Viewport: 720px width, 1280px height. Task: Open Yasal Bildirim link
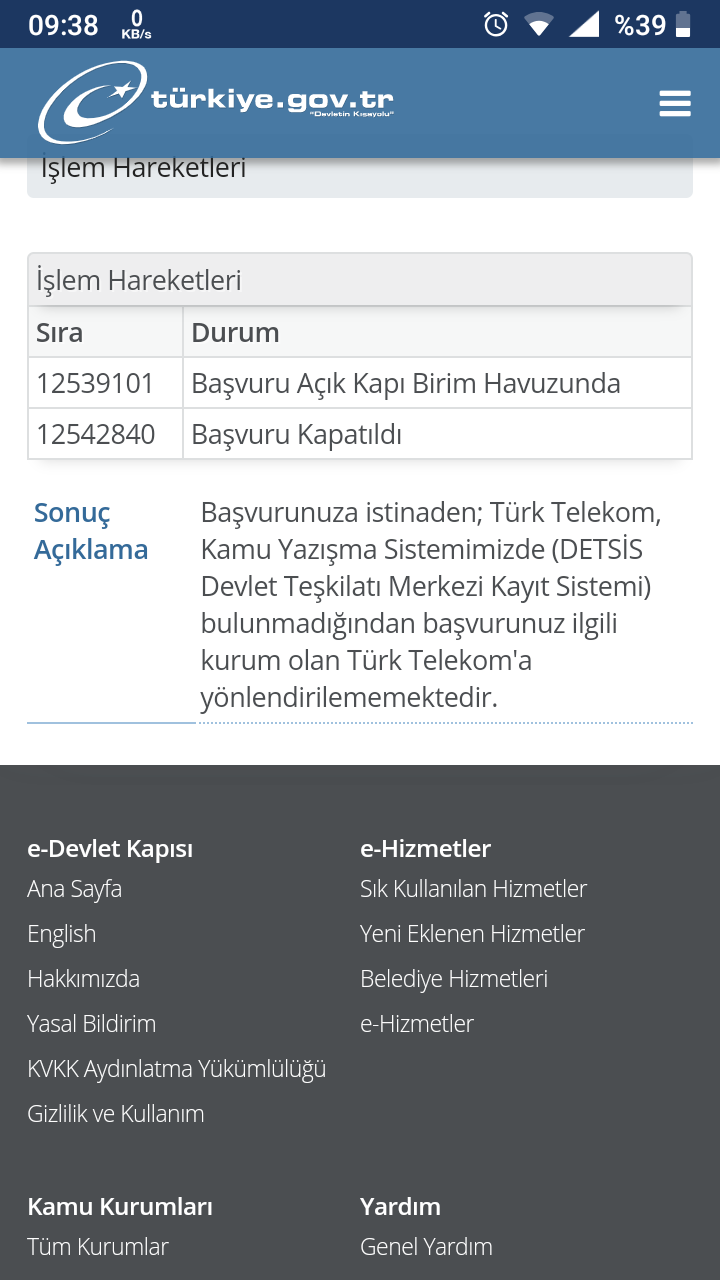(92, 1024)
